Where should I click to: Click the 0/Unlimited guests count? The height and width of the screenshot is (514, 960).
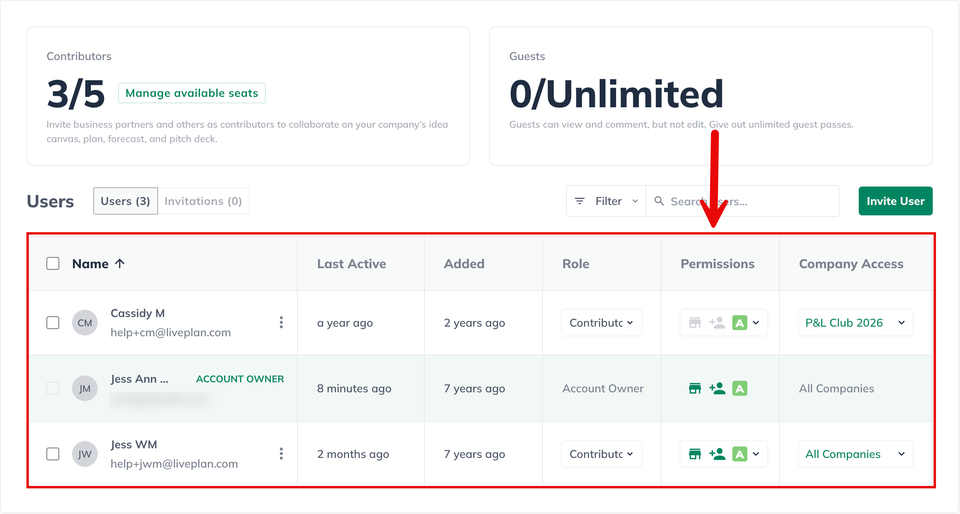click(x=617, y=94)
